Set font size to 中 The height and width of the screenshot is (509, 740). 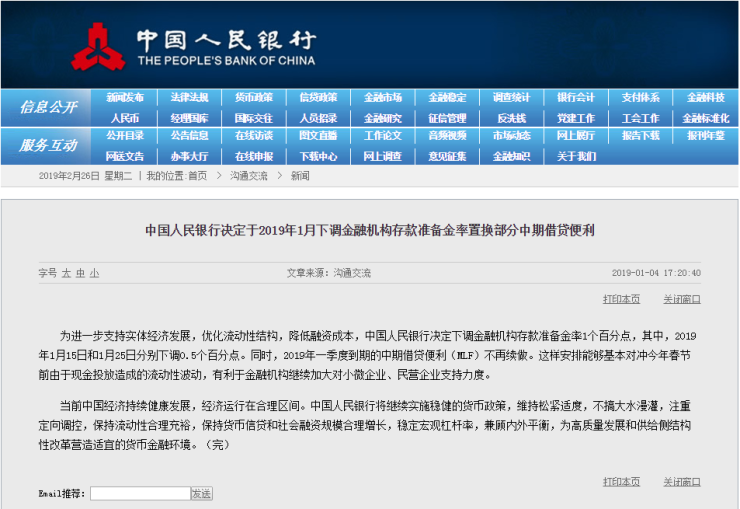80,273
